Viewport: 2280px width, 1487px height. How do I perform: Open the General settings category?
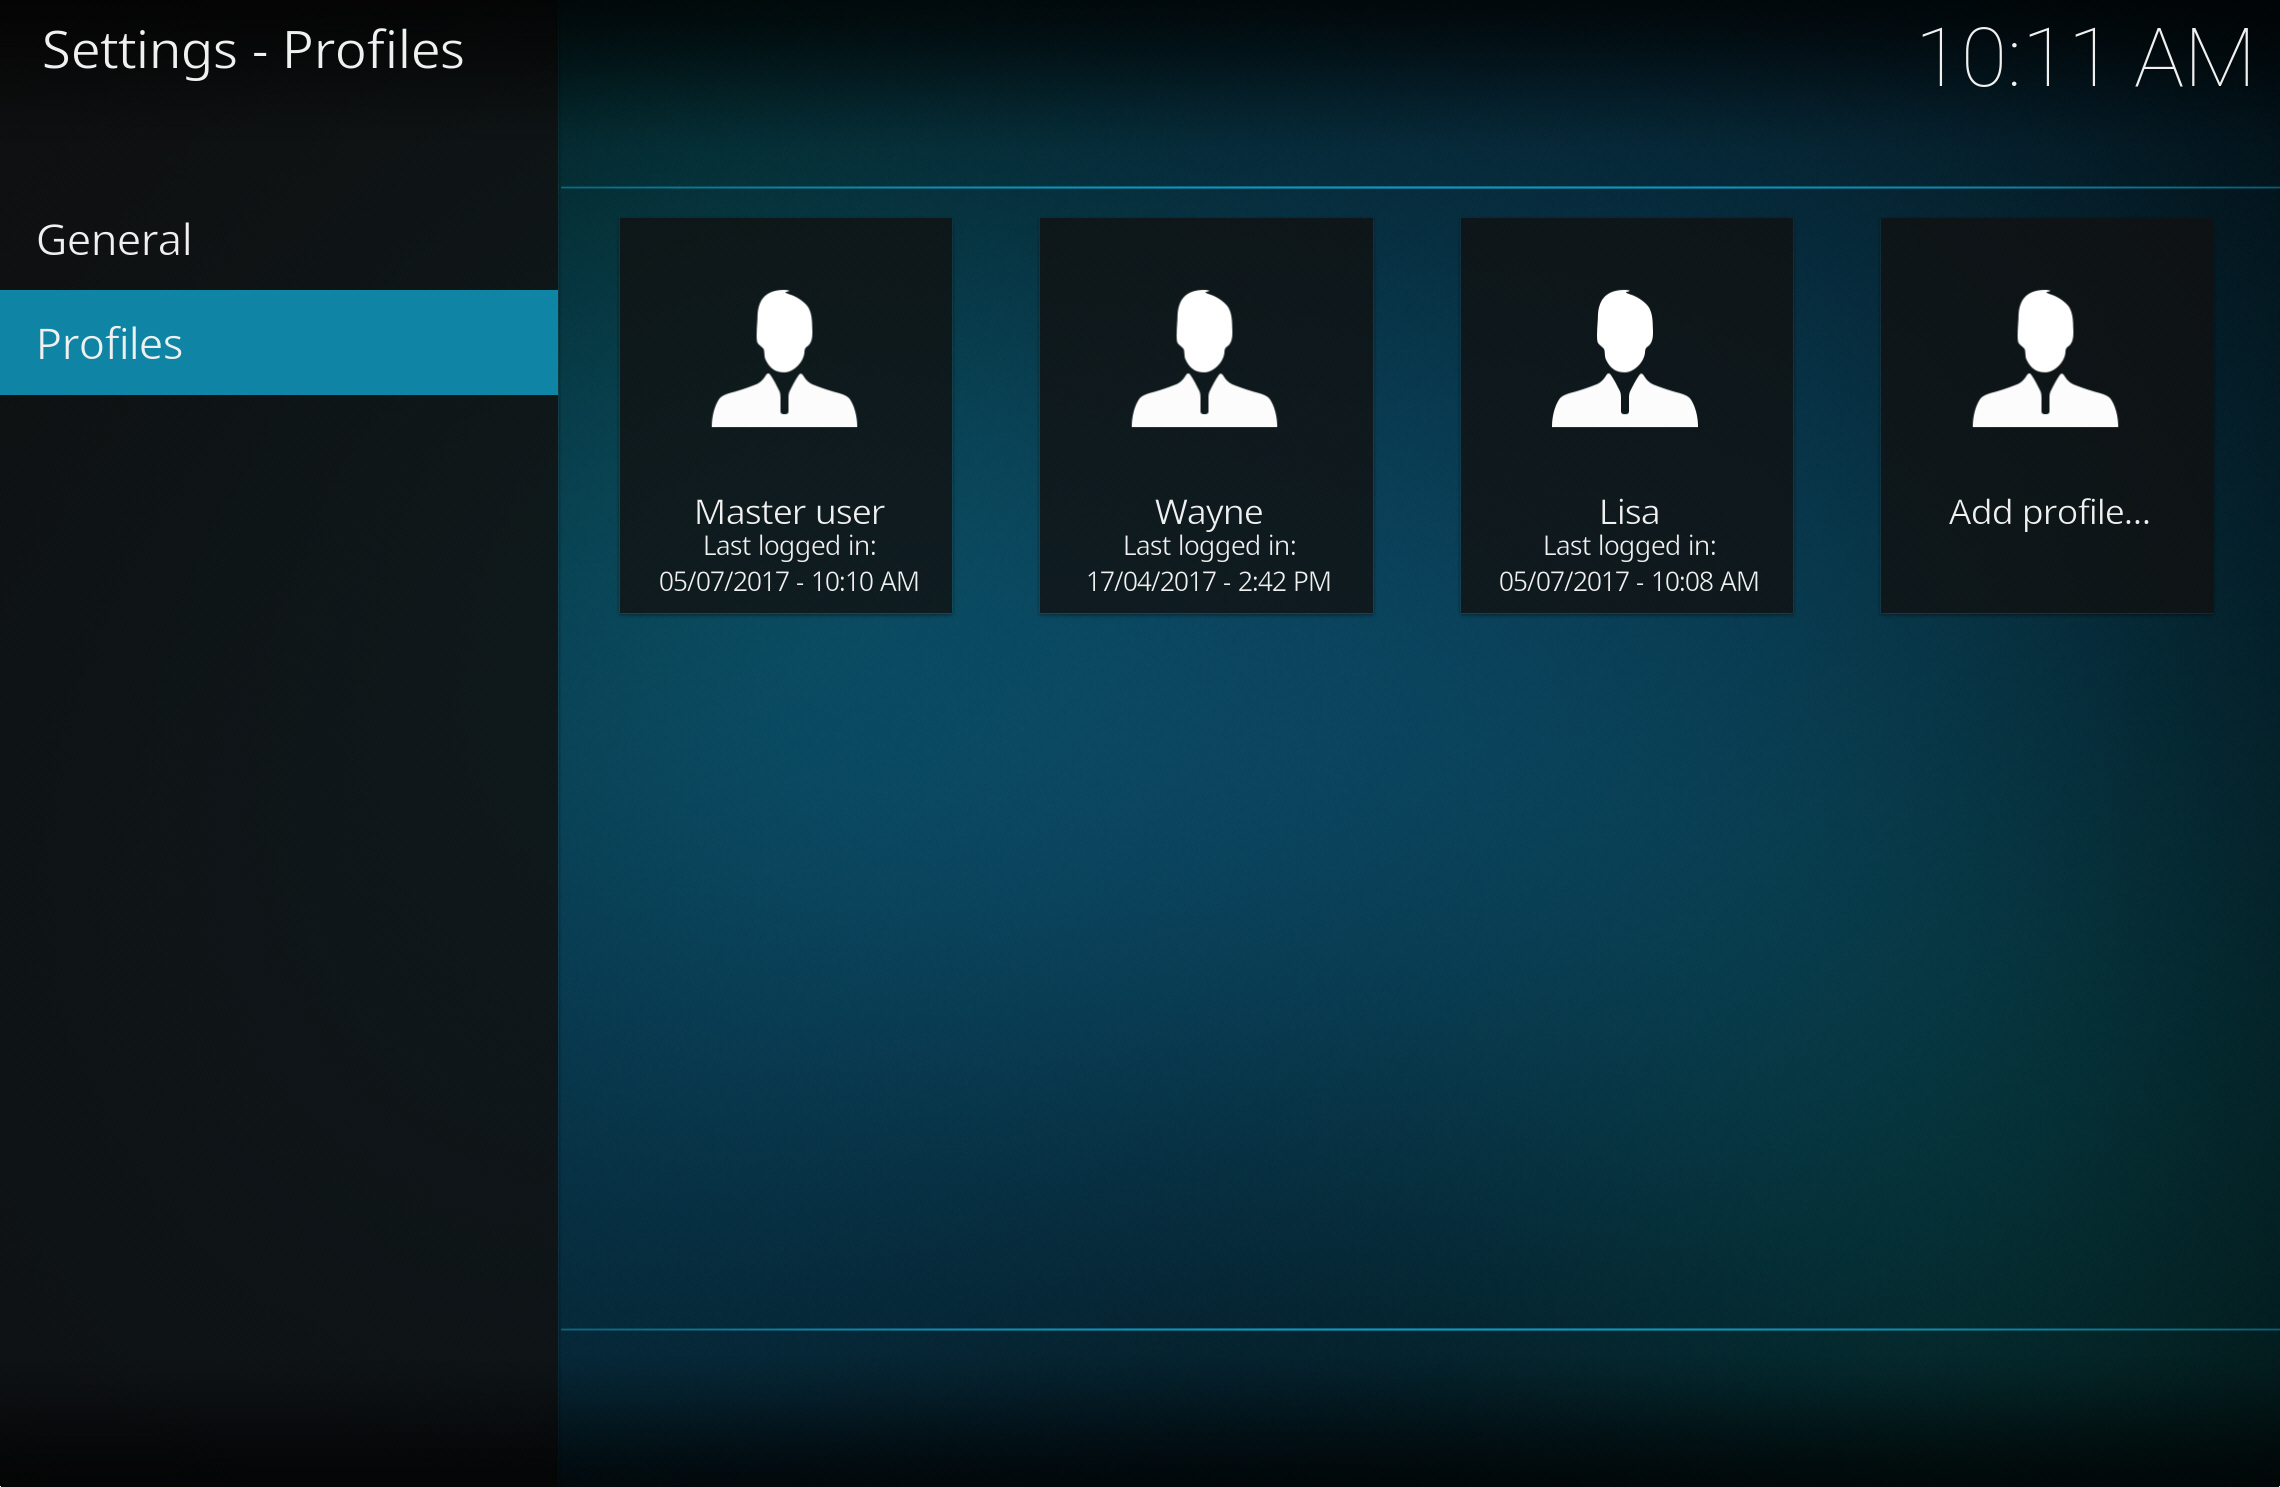[278, 240]
